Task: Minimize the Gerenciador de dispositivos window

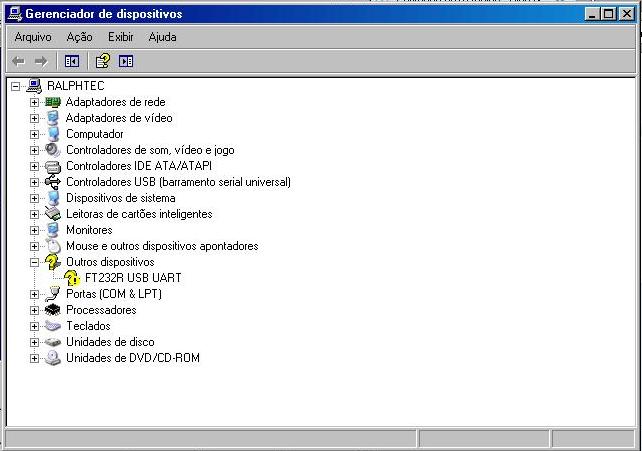Action: click(592, 14)
